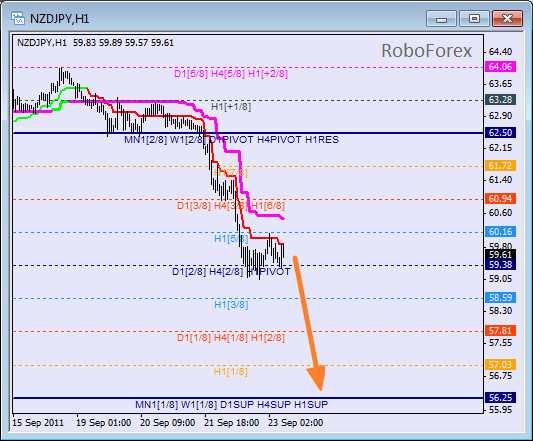Select the 57.03 orange price tag
533x441 pixels.
point(500,364)
